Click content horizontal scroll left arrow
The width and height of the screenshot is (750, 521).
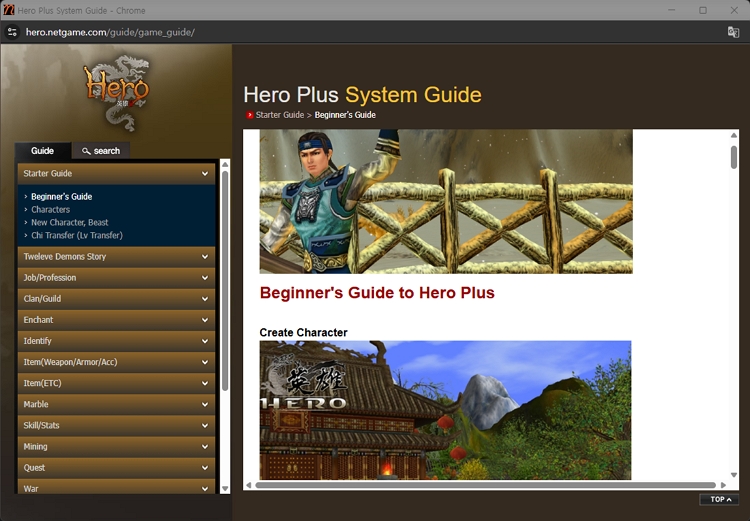tap(248, 485)
